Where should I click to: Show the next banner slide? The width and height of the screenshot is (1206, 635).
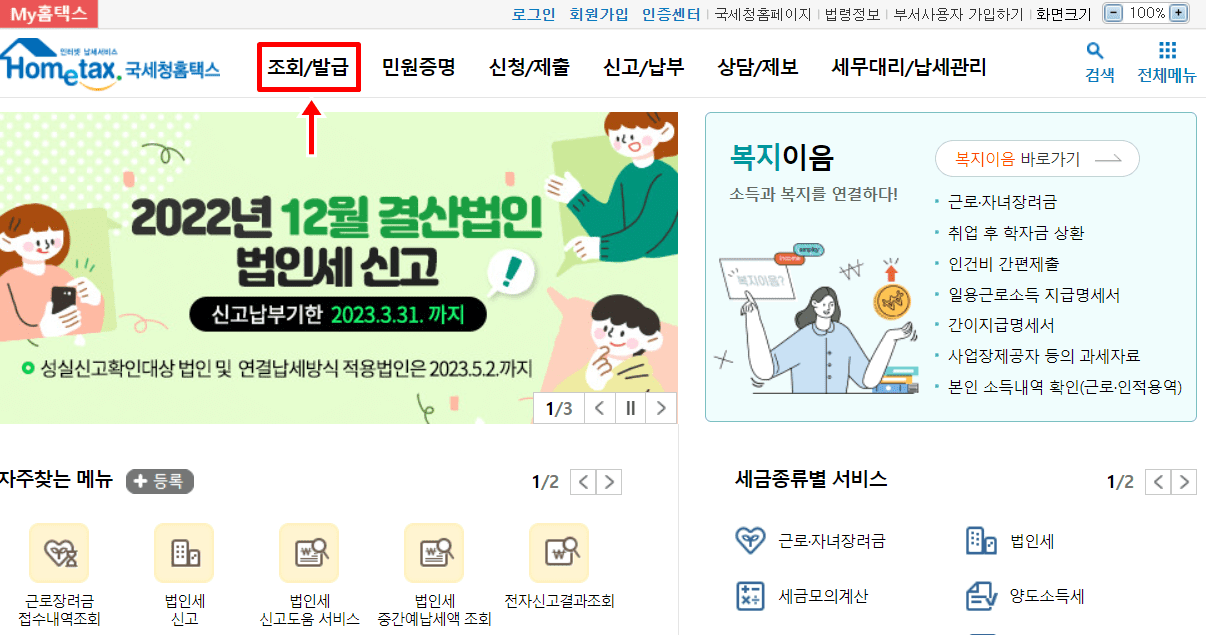(661, 408)
